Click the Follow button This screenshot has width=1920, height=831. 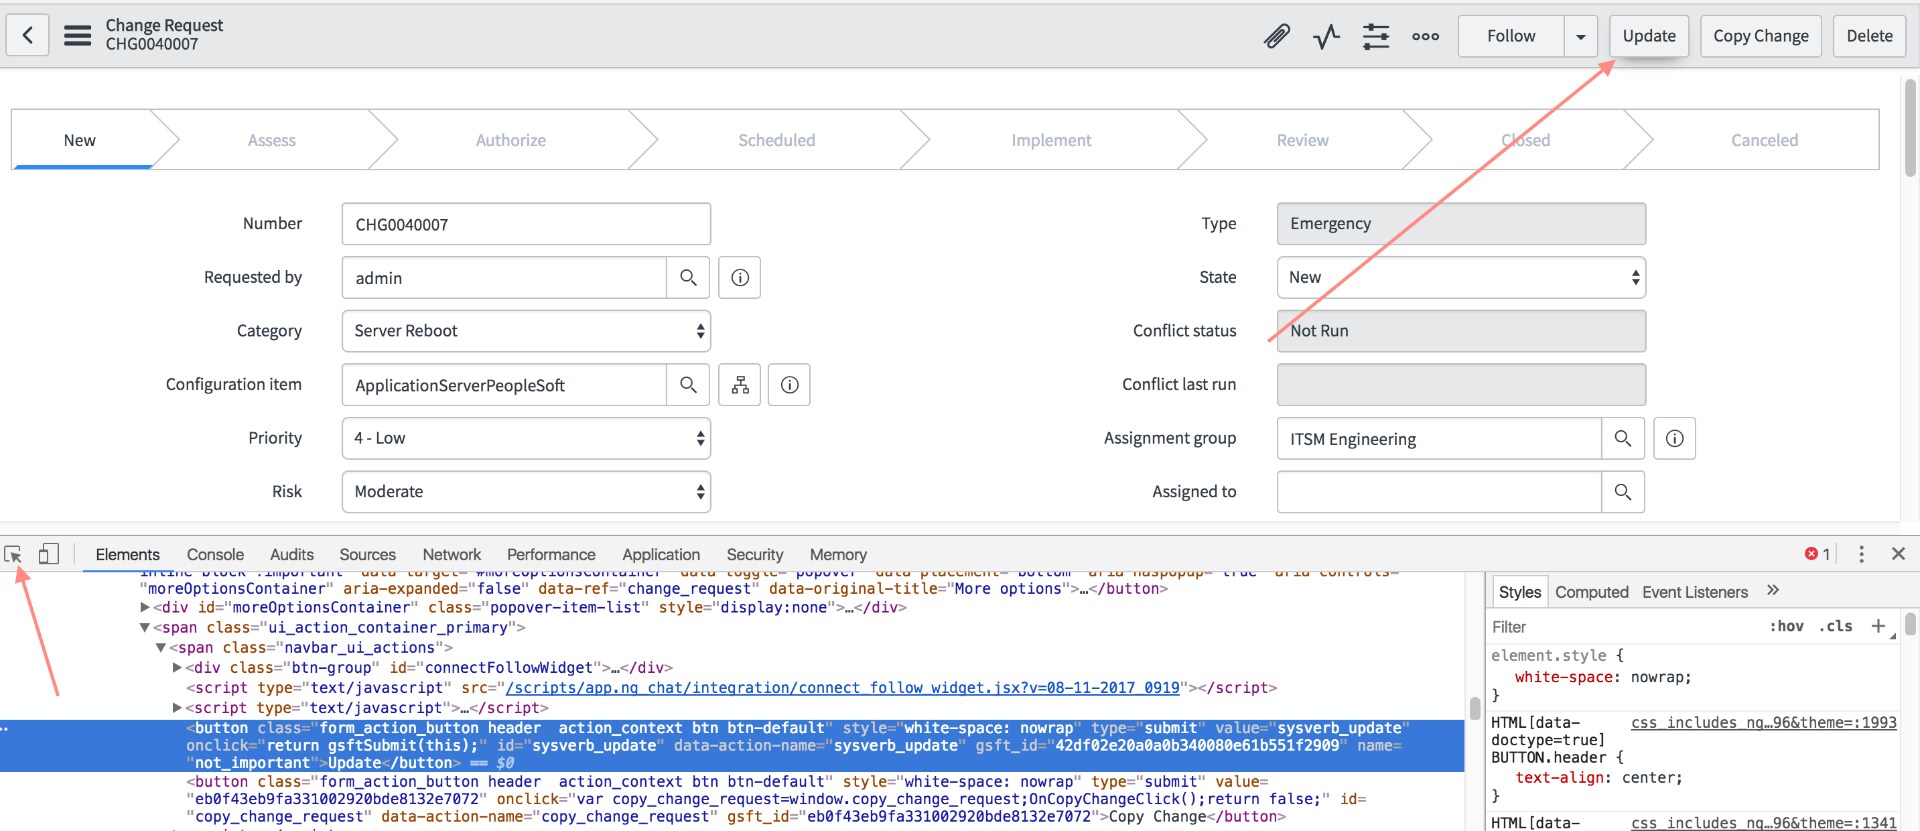1511,37
